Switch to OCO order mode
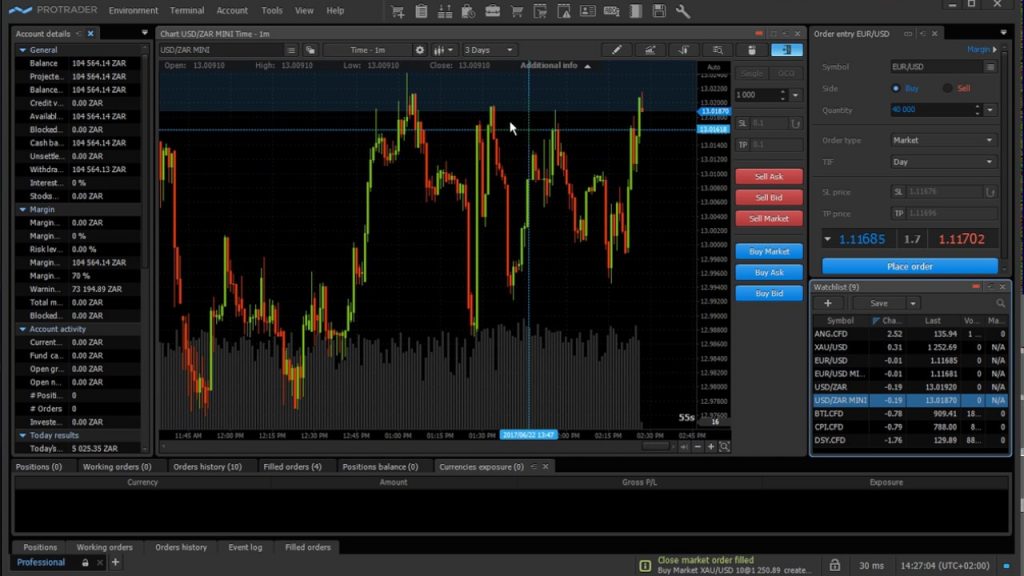The image size is (1024, 576). click(x=786, y=73)
